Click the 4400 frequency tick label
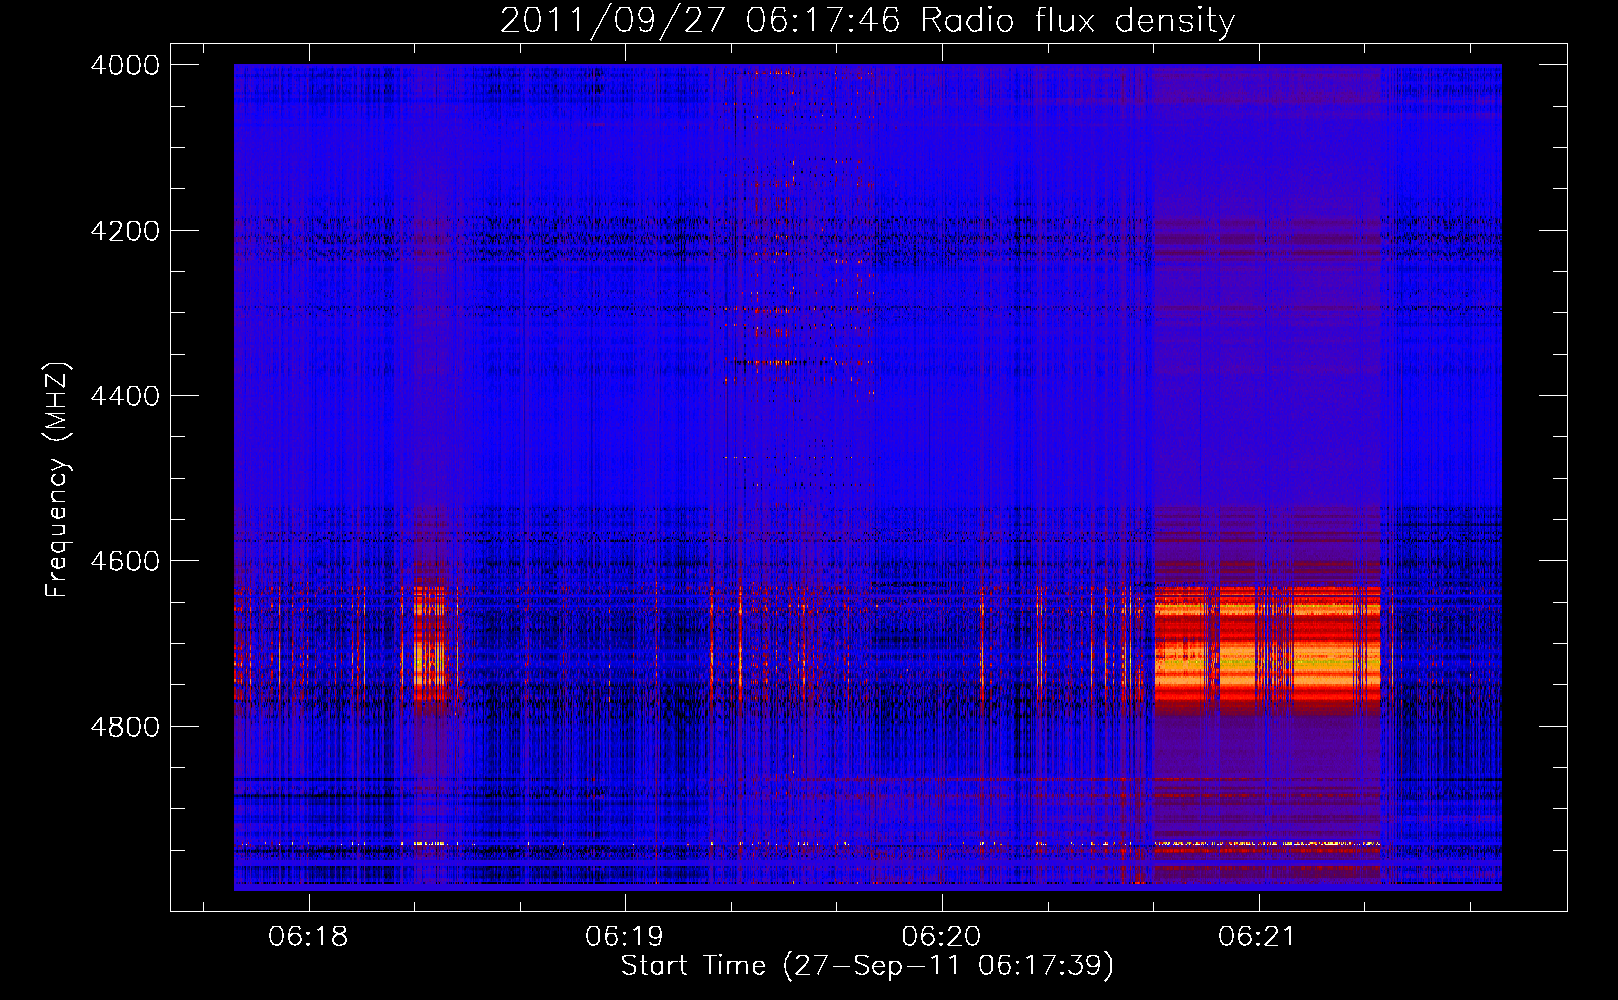 click(125, 396)
